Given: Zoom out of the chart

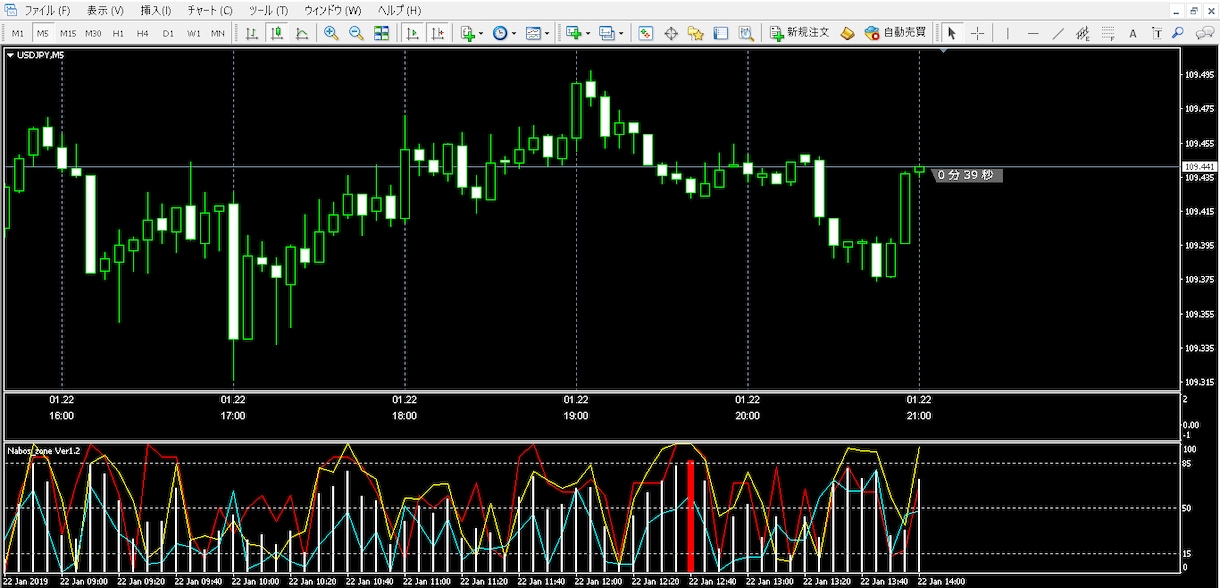Looking at the screenshot, I should coord(356,33).
